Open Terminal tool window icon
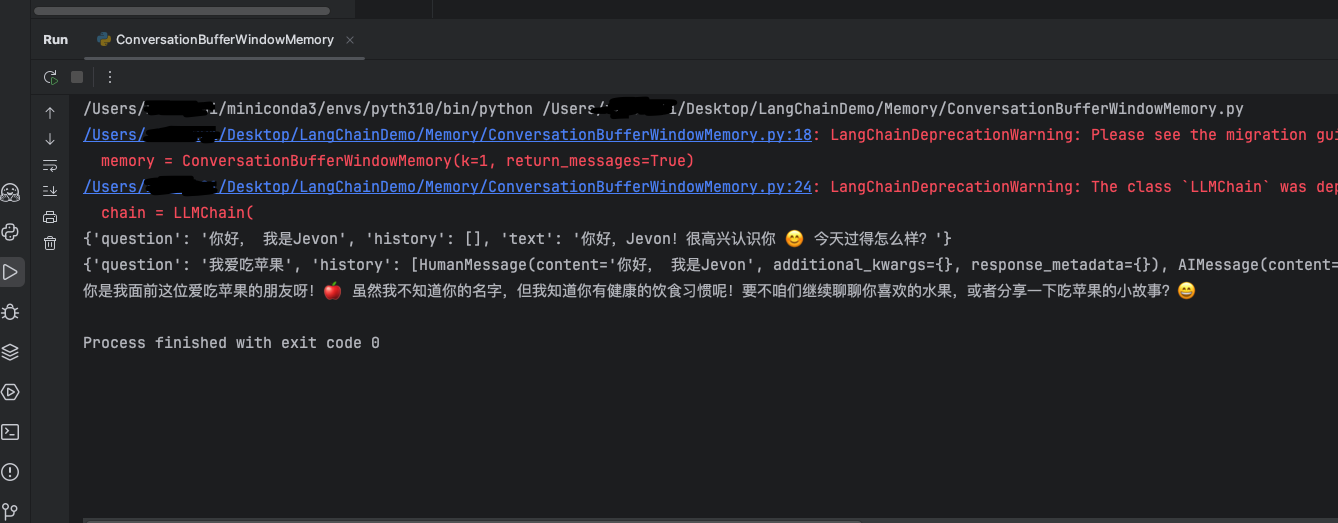This screenshot has width=1338, height=523. coord(11,432)
